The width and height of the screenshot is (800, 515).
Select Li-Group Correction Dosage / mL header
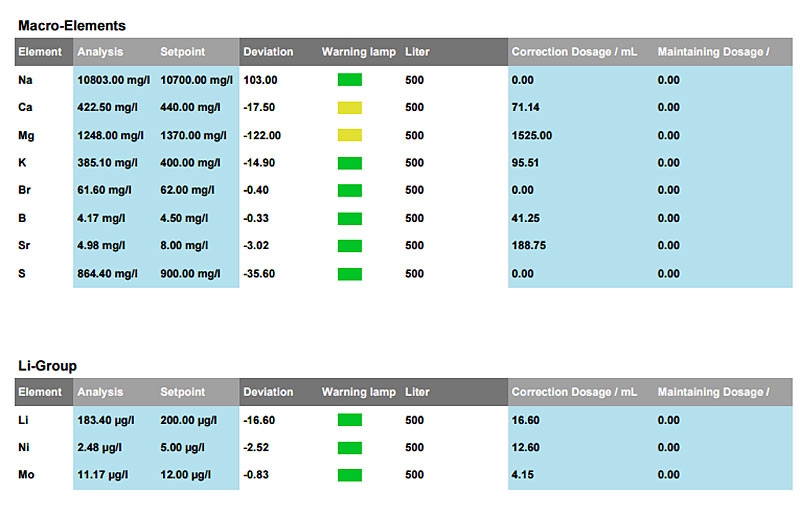[x=574, y=392]
